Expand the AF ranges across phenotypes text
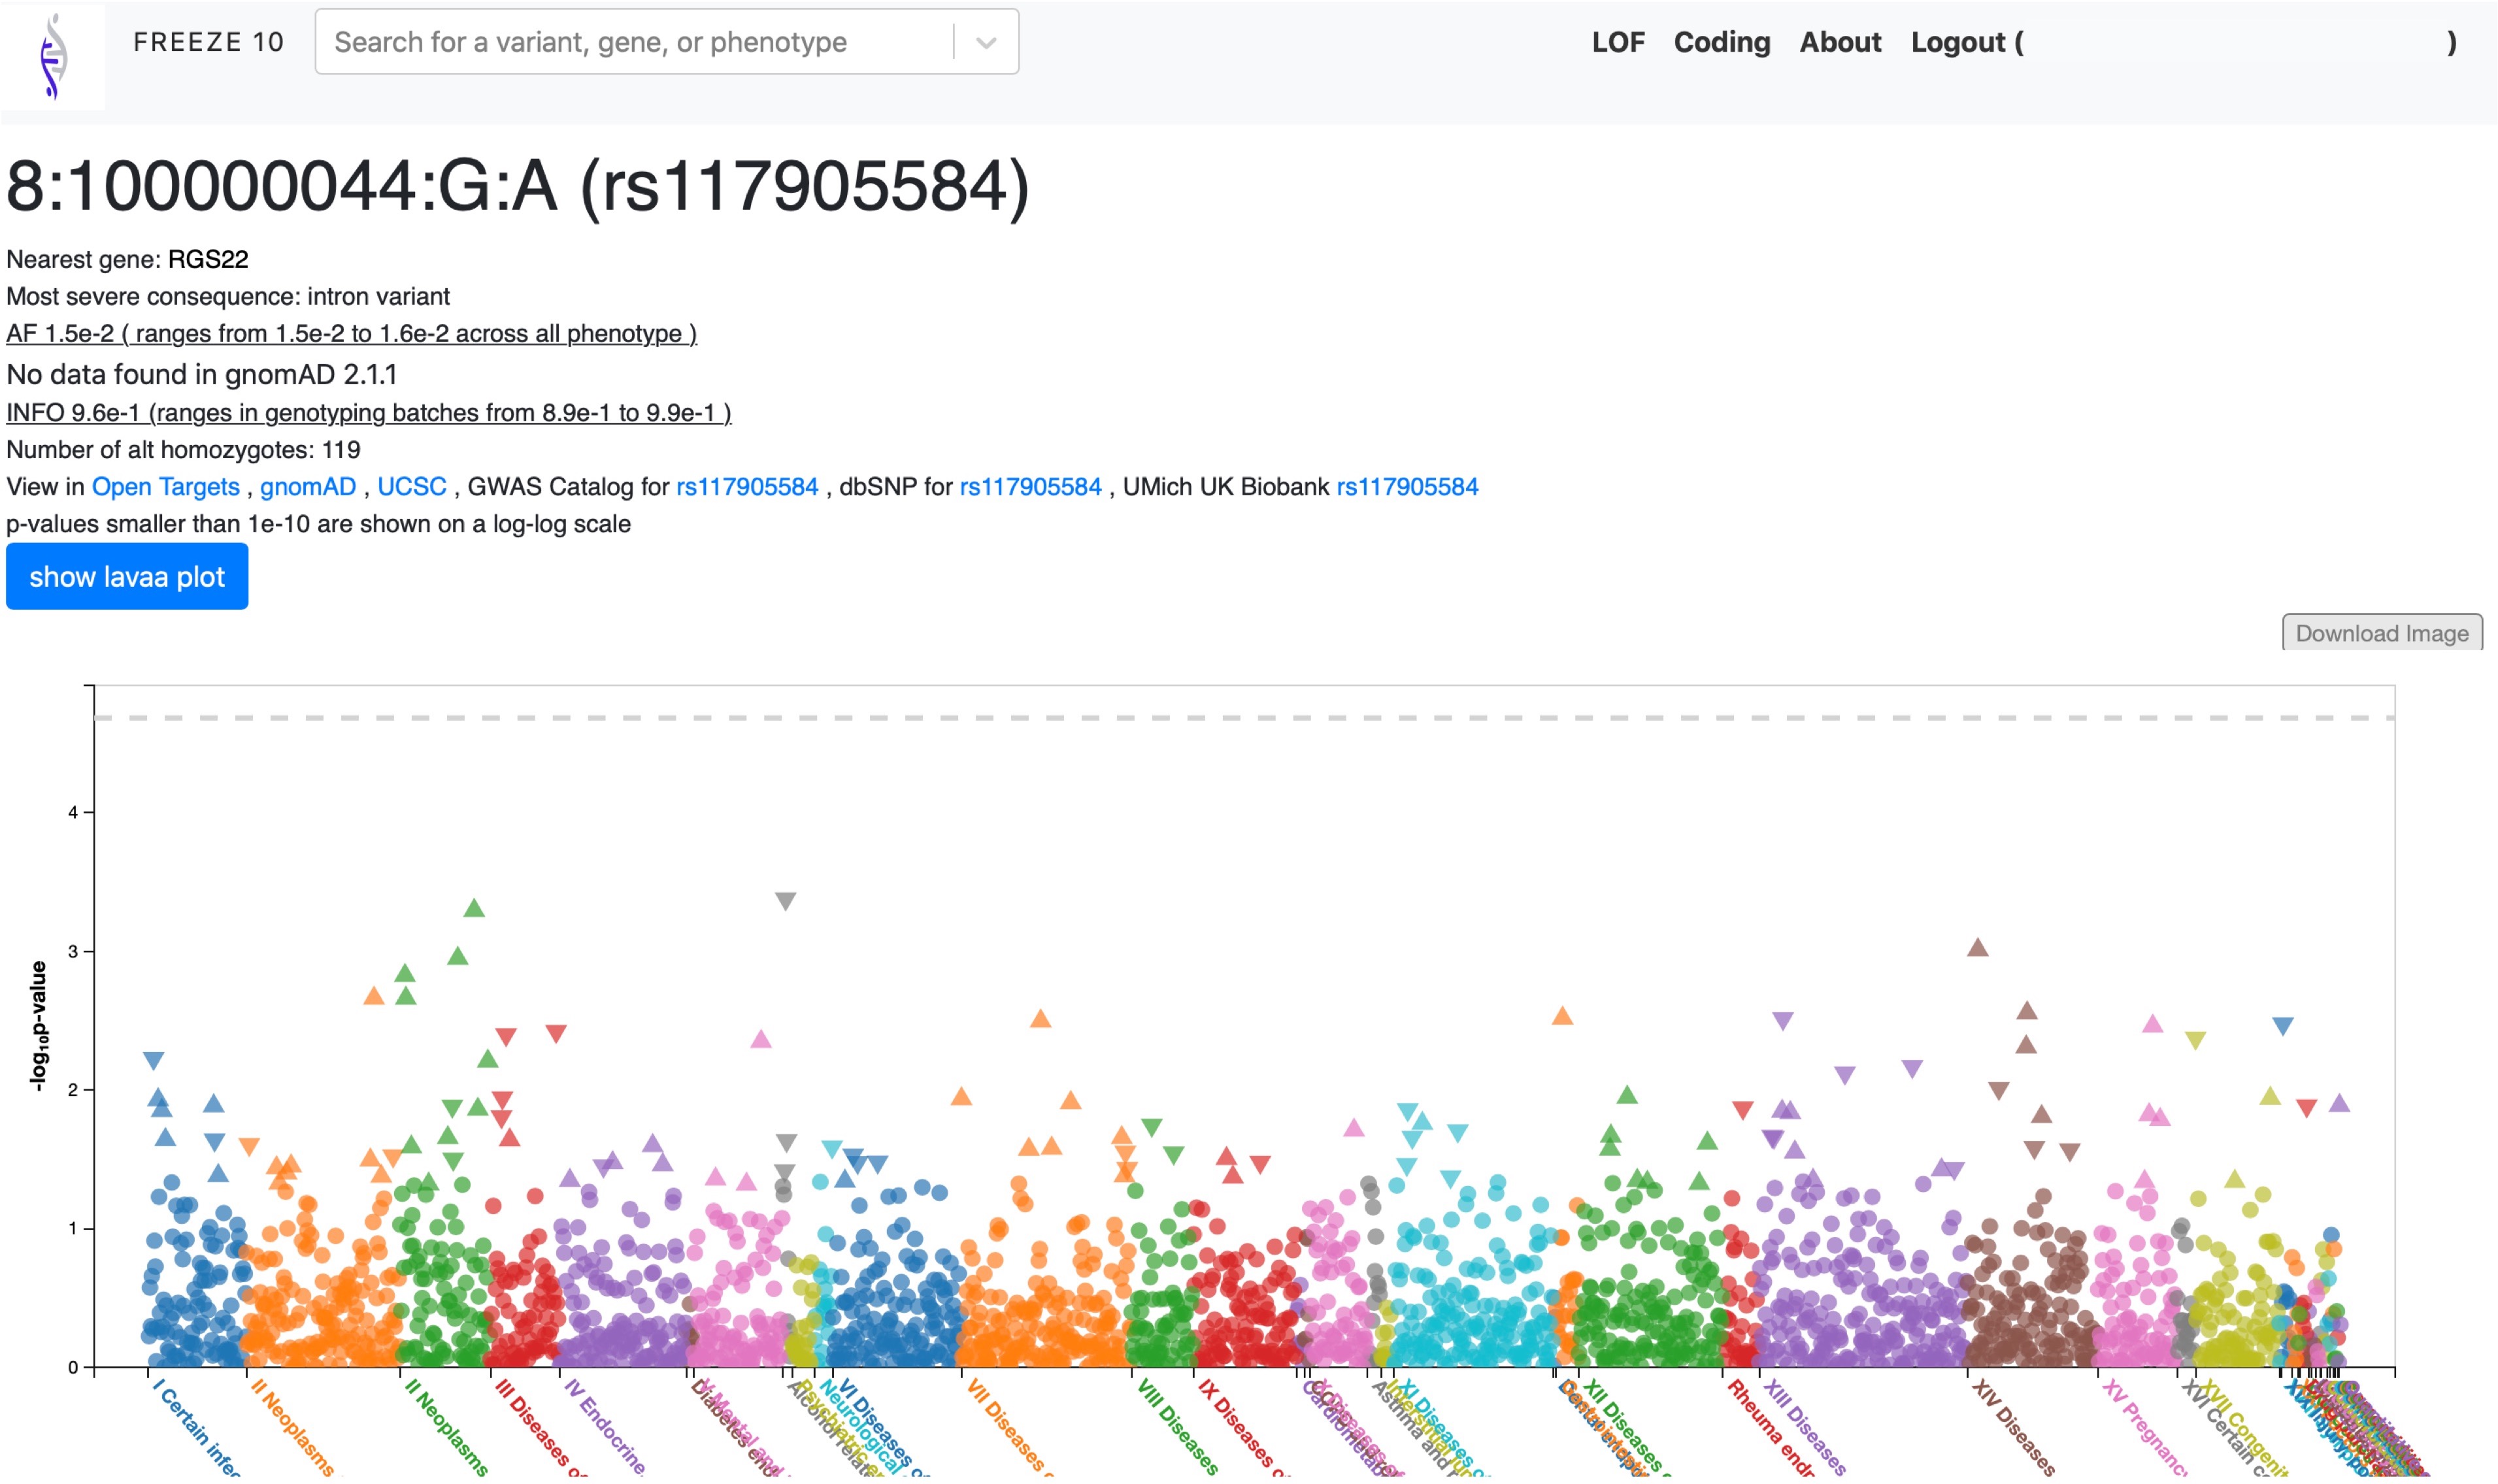 coord(351,334)
